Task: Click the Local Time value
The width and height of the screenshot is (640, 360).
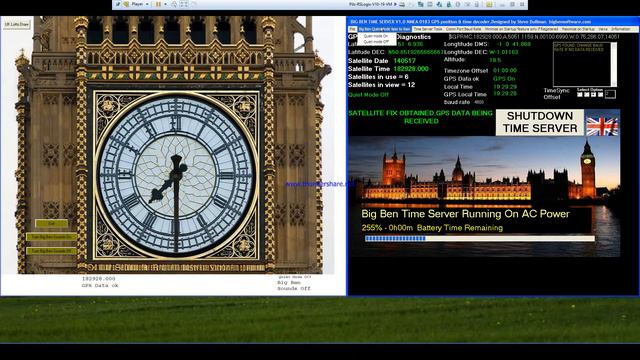Action: click(x=505, y=87)
